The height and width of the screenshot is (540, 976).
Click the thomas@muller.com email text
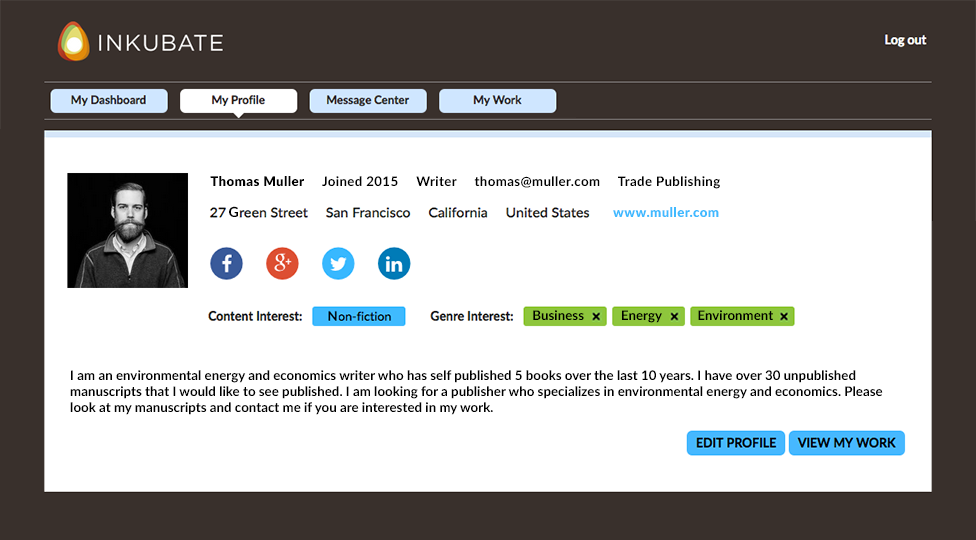[537, 182]
